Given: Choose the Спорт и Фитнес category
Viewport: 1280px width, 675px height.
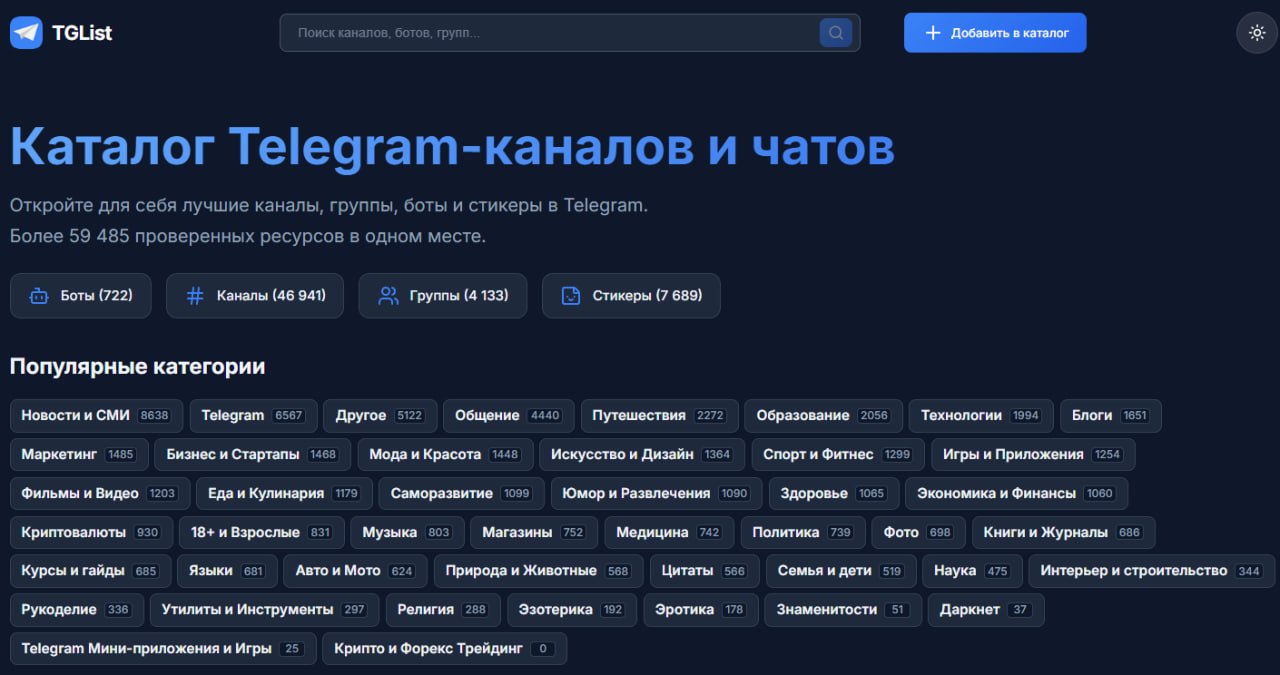Looking at the screenshot, I should (x=838, y=455).
